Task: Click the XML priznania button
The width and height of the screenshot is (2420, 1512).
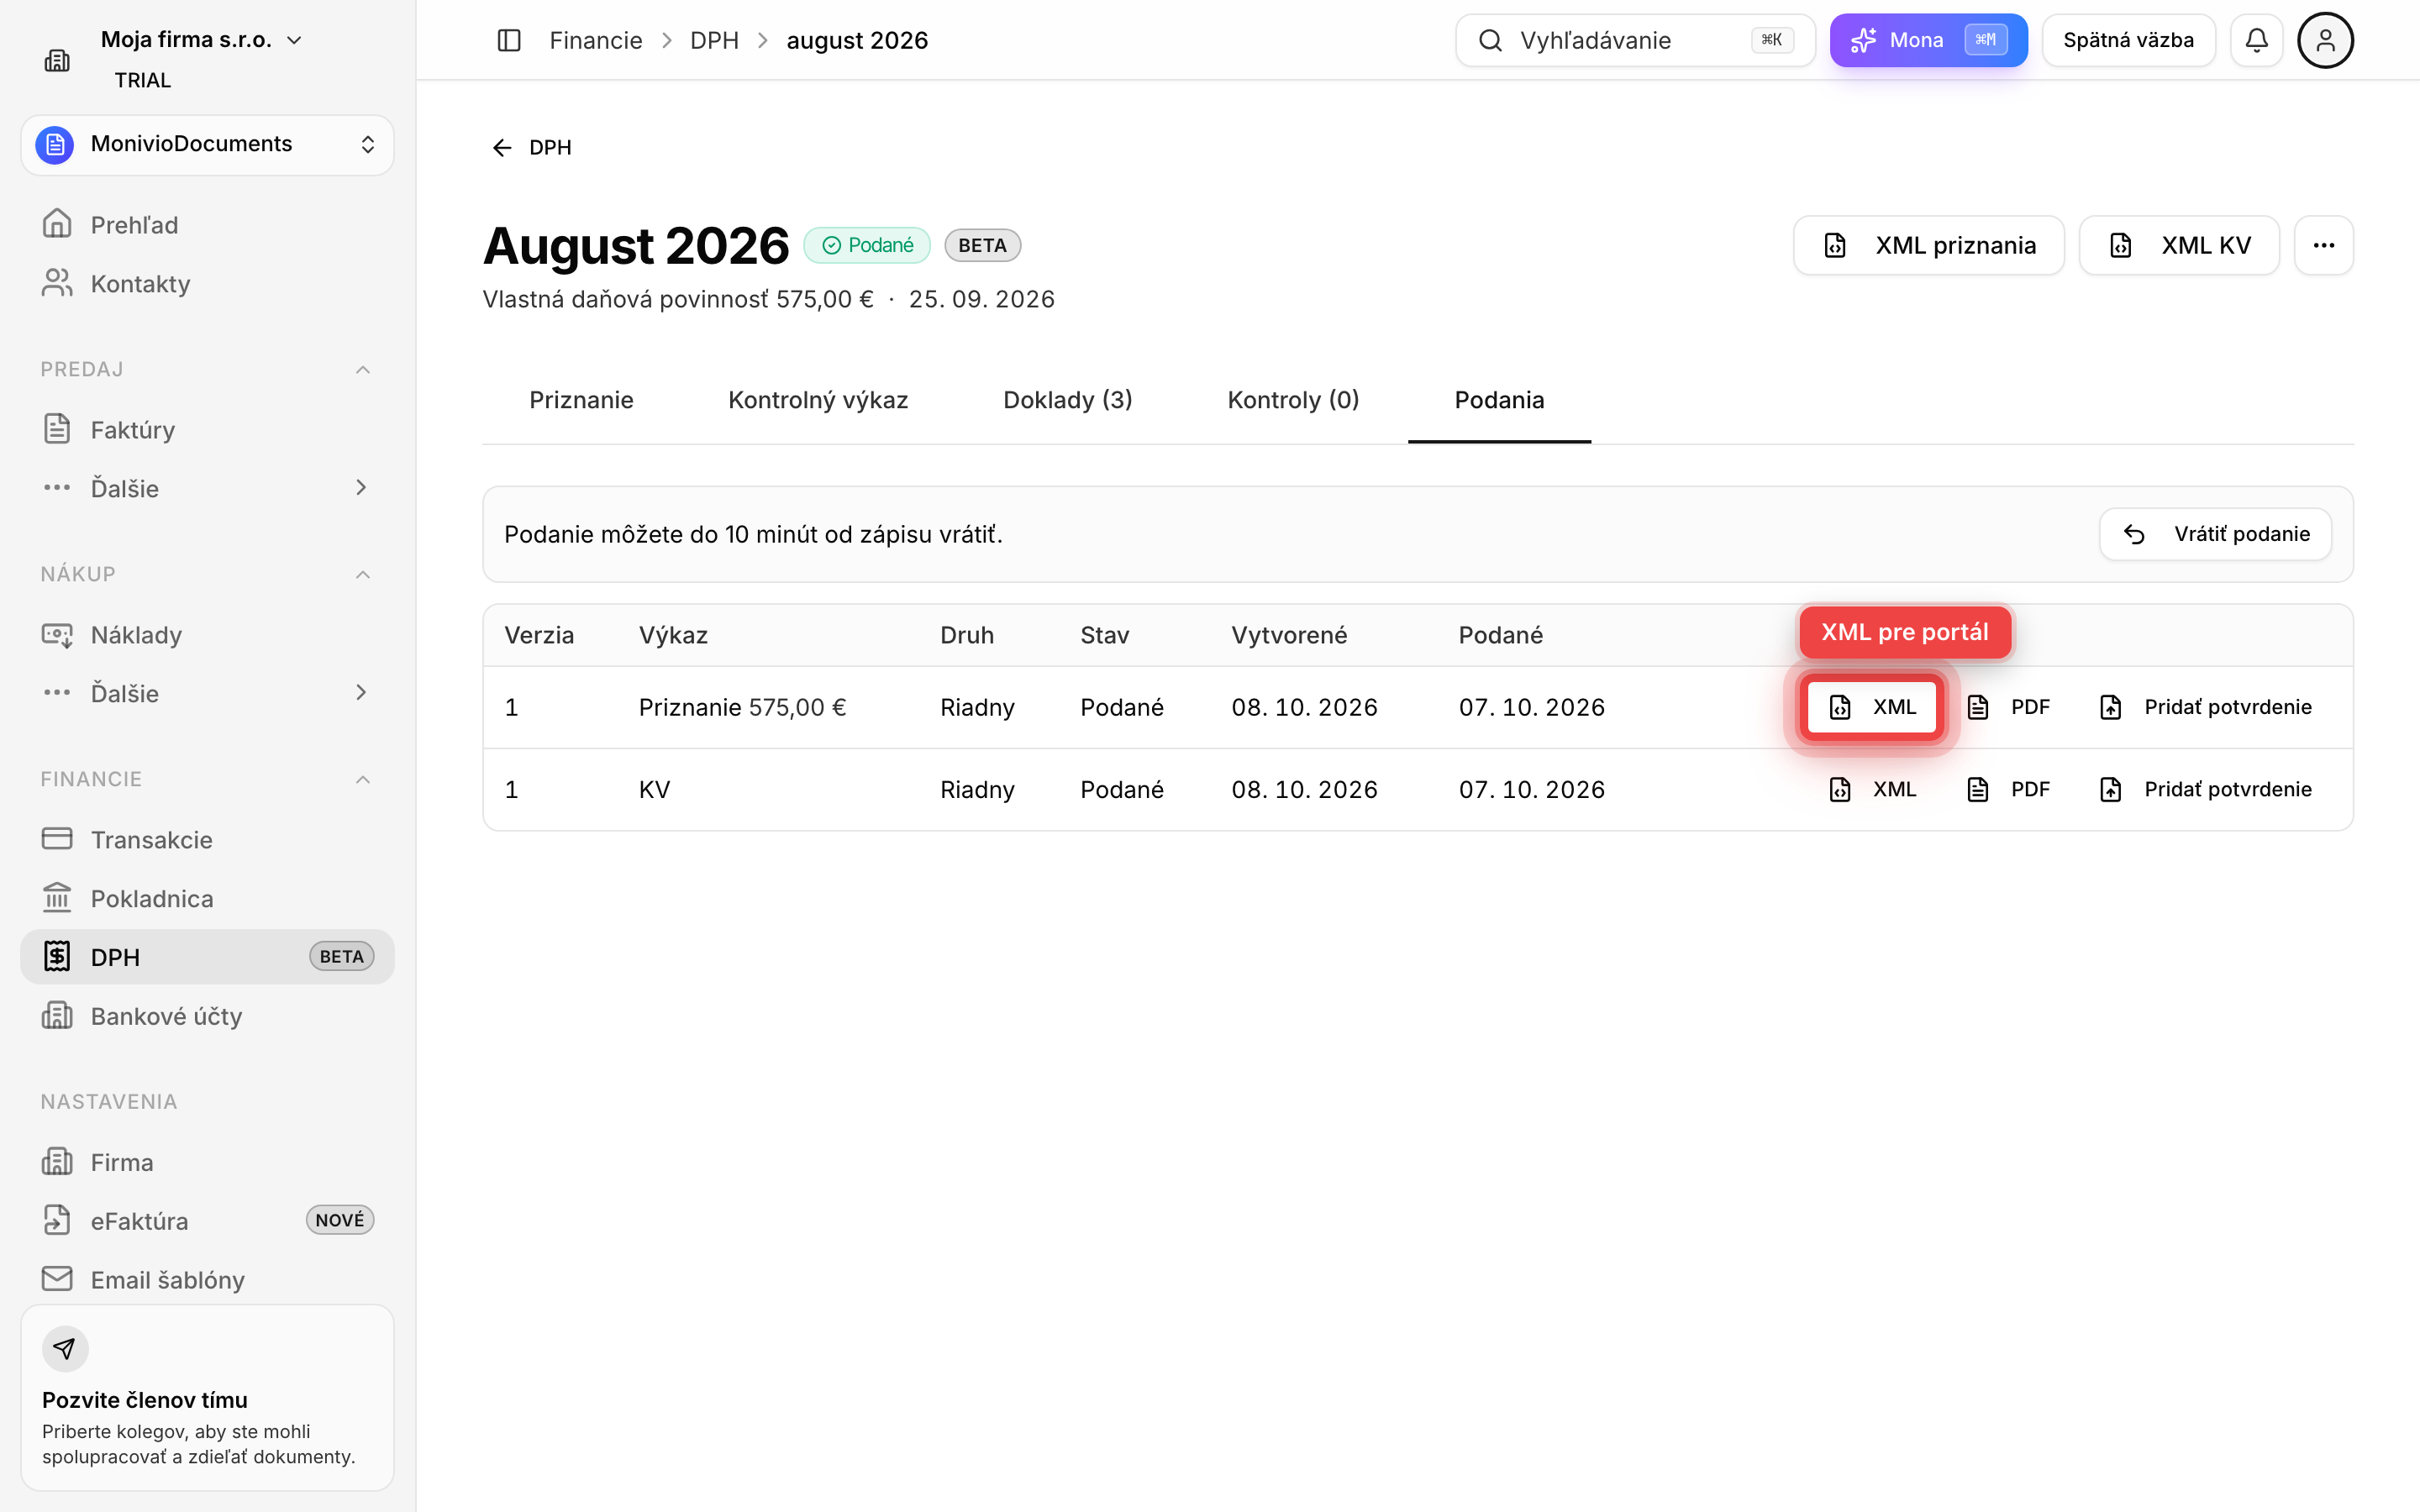Action: (1928, 245)
